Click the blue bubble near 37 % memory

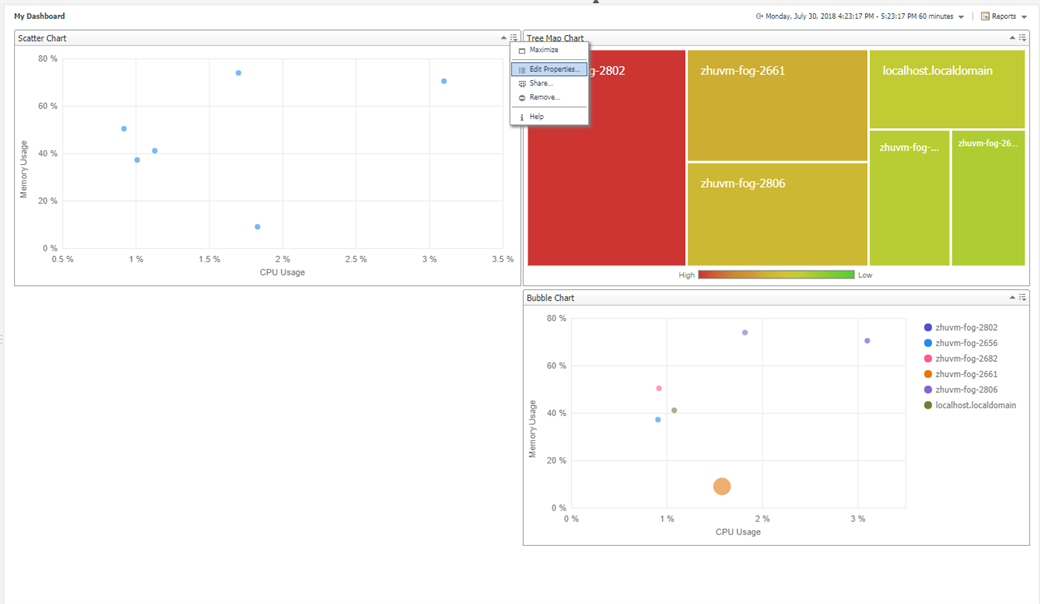click(658, 420)
